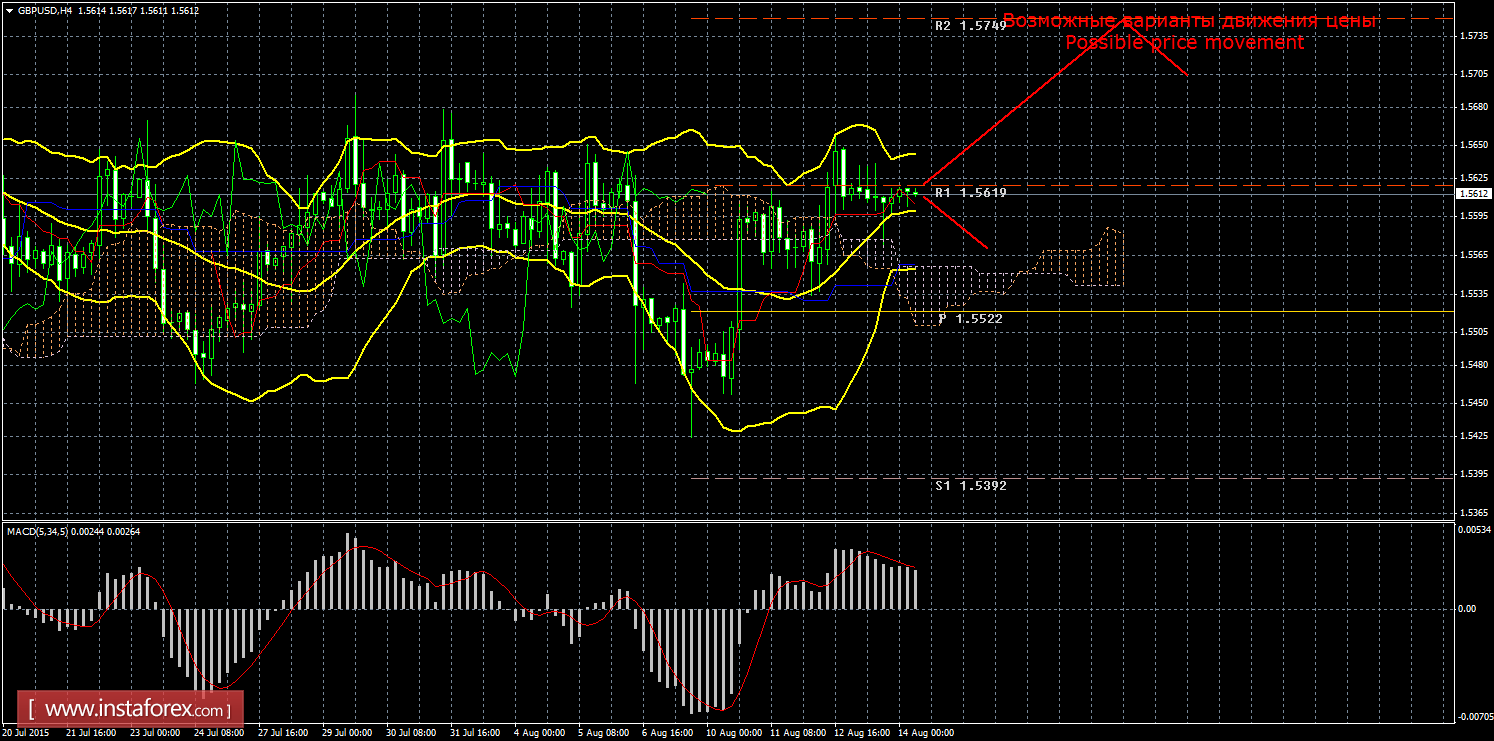
Task: Click 1.5365 on the price axis
Action: (1472, 512)
